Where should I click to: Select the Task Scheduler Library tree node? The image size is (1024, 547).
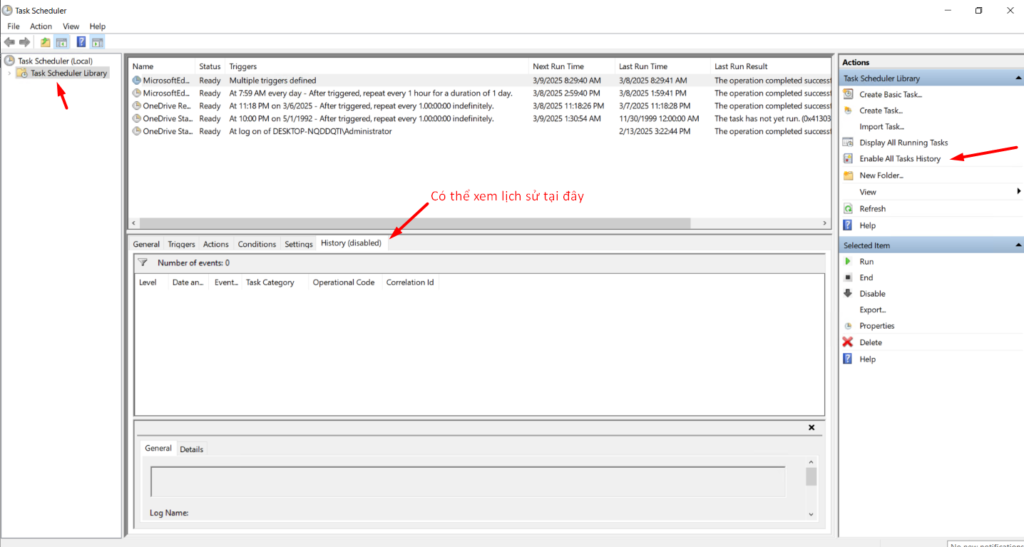click(69, 73)
